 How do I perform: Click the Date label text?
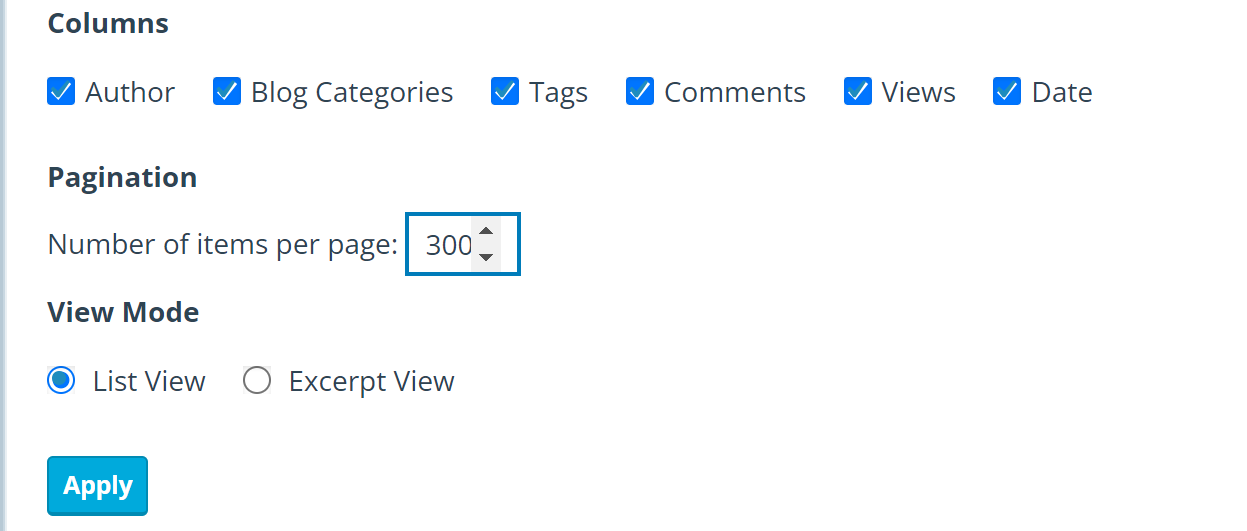click(1062, 93)
